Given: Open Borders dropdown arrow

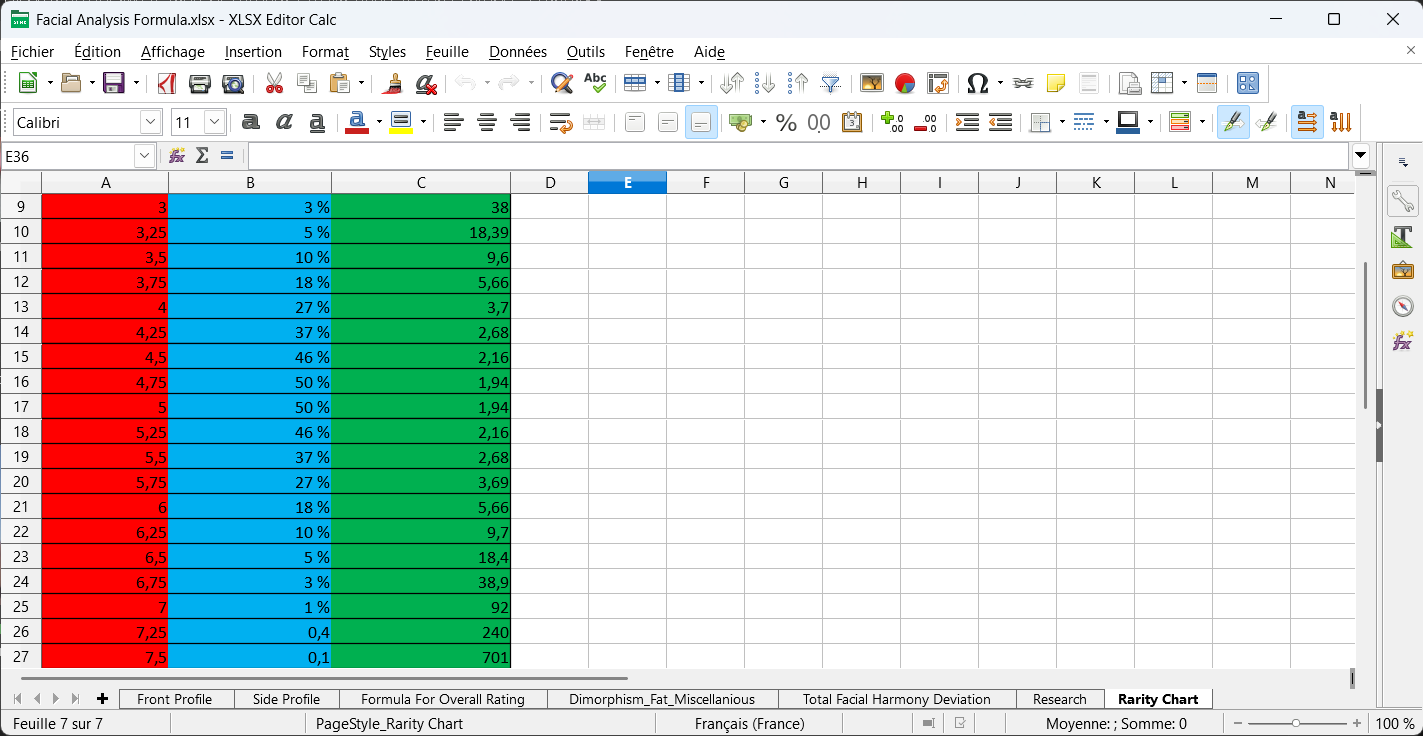Looking at the screenshot, I should [x=1062, y=122].
